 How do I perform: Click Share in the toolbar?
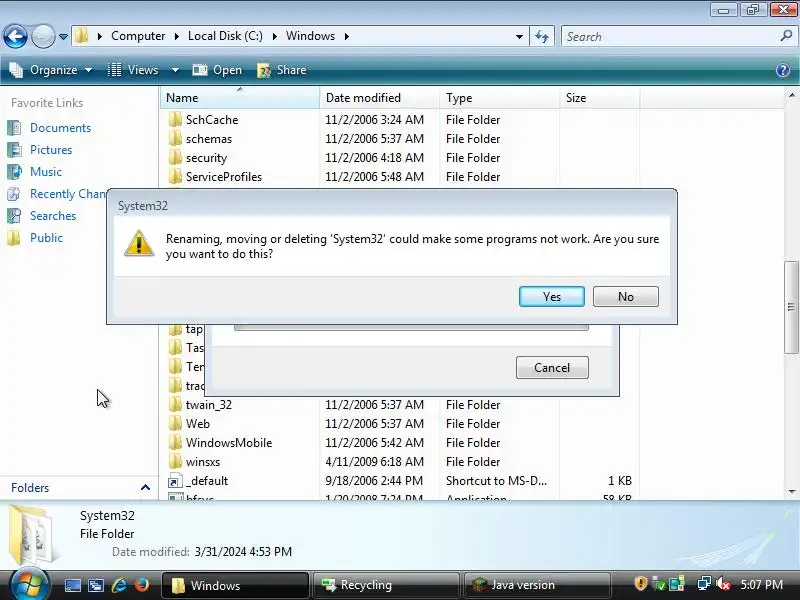tap(282, 70)
